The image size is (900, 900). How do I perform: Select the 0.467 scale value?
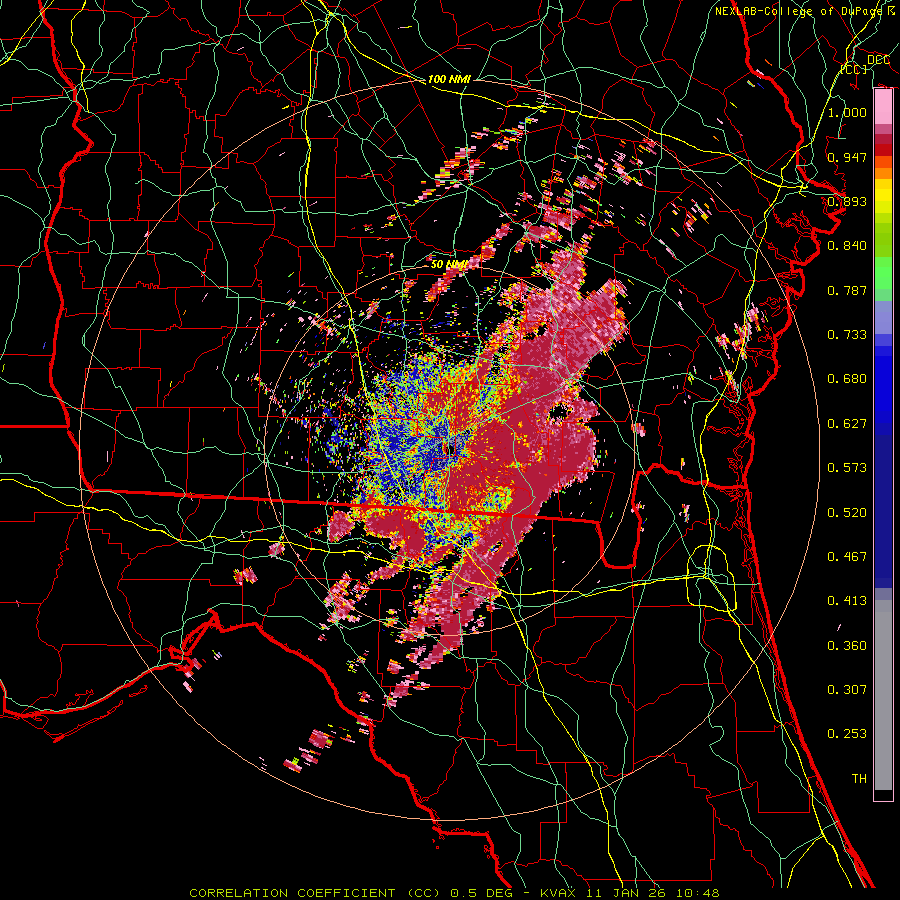point(847,557)
